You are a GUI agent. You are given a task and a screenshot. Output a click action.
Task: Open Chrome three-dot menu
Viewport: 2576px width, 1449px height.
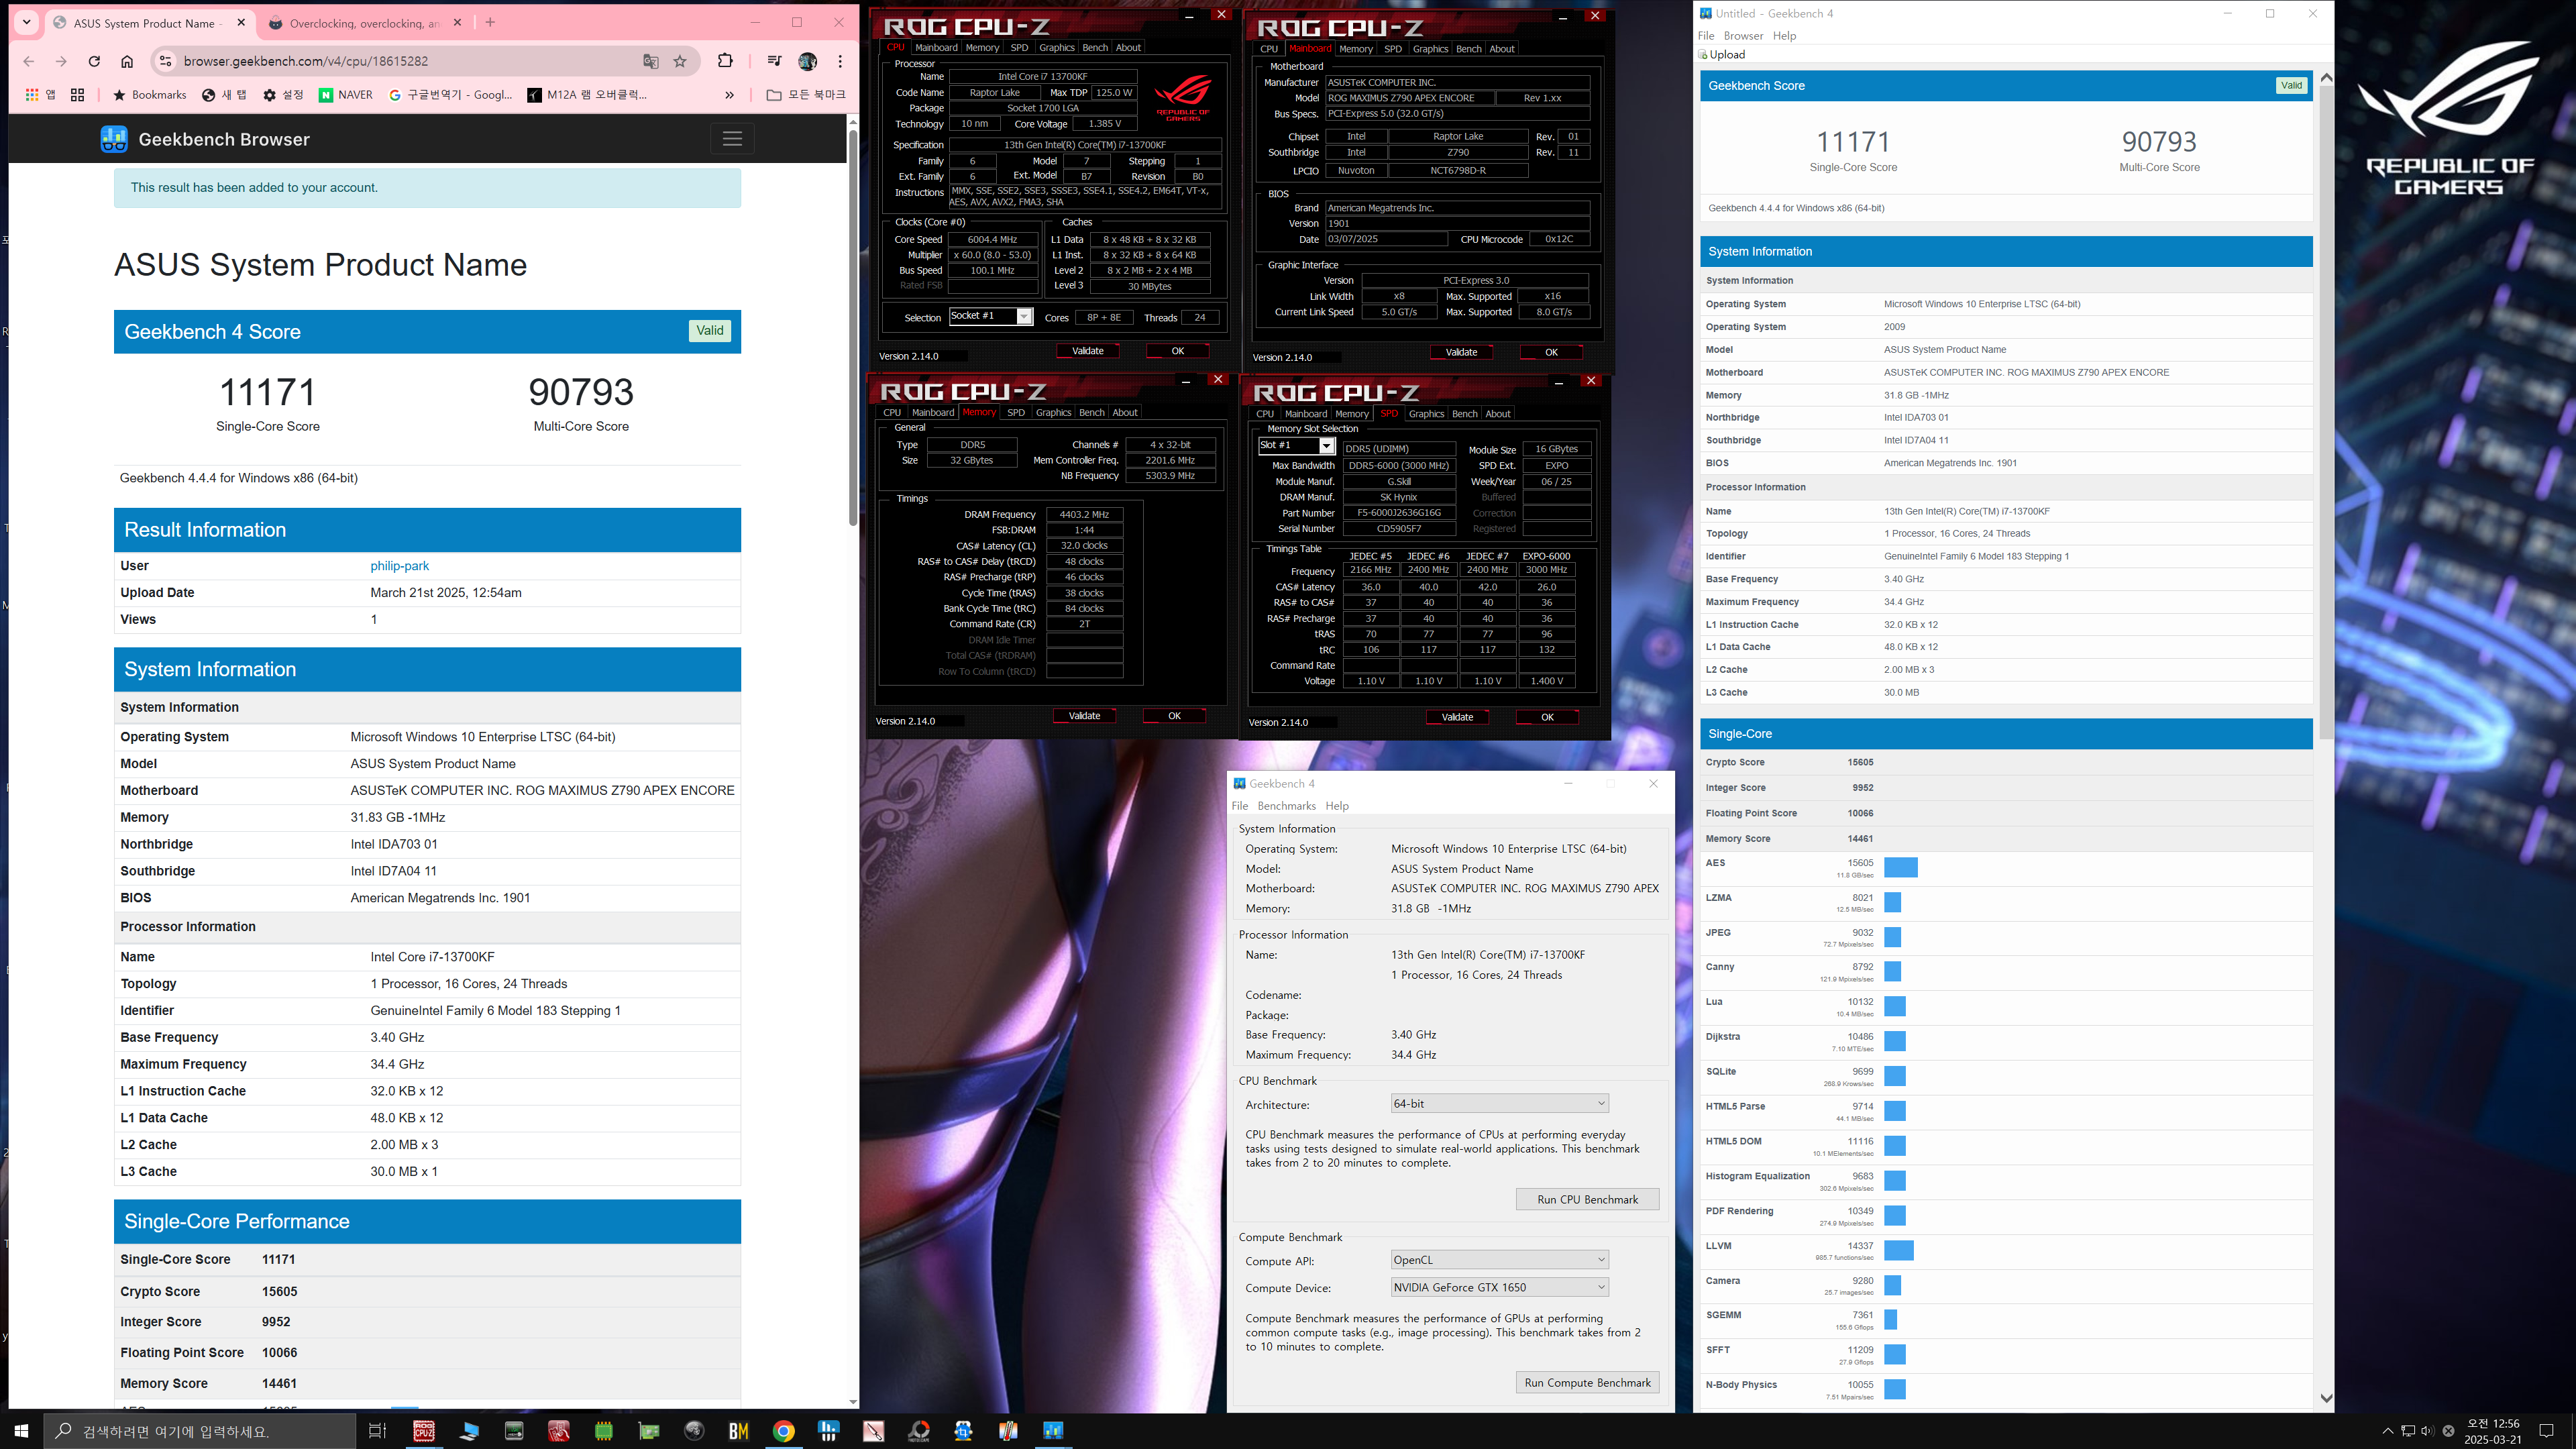tap(840, 61)
